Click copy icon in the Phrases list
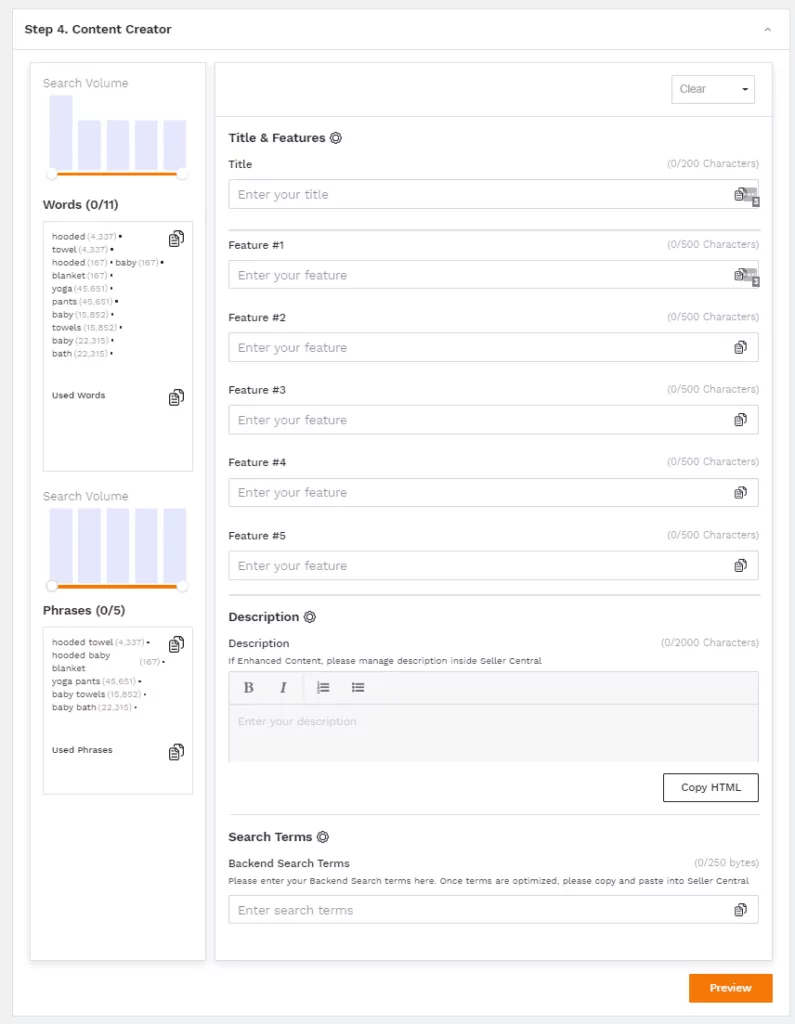Viewport: 795px width, 1024px height. pyautogui.click(x=176, y=644)
